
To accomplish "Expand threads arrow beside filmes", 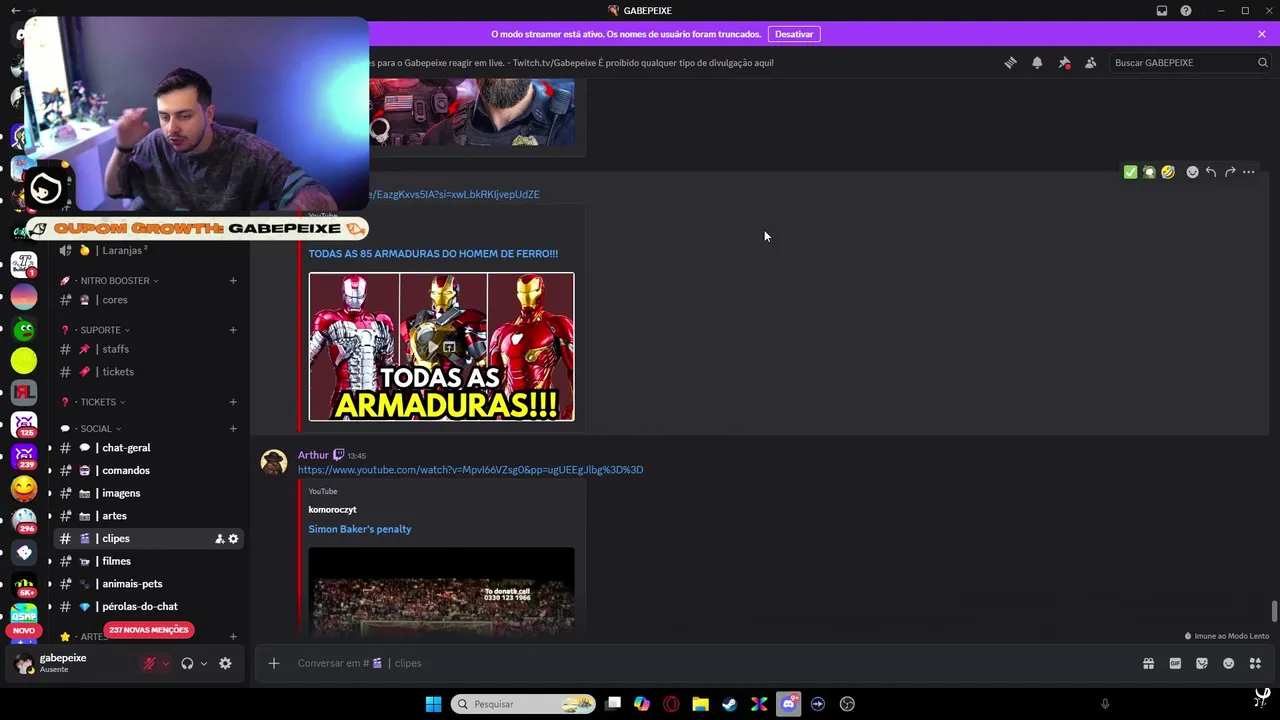I will (x=50, y=562).
